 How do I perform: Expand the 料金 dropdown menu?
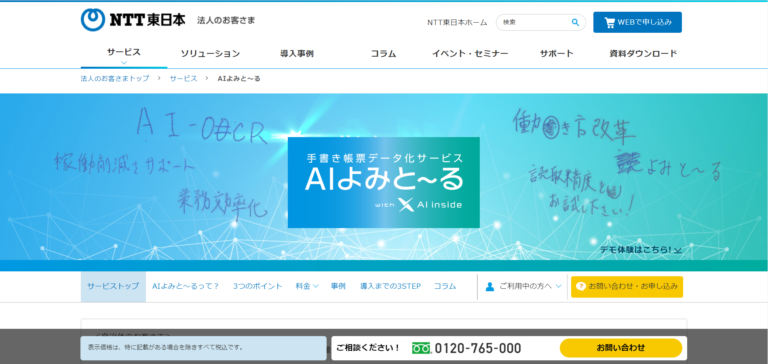click(x=307, y=287)
